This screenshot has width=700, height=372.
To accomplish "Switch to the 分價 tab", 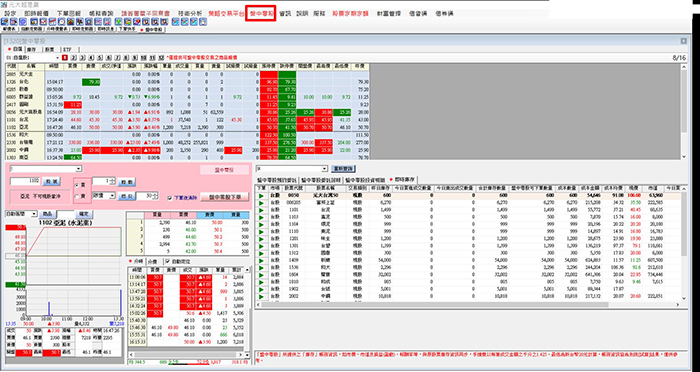I will point(152,261).
